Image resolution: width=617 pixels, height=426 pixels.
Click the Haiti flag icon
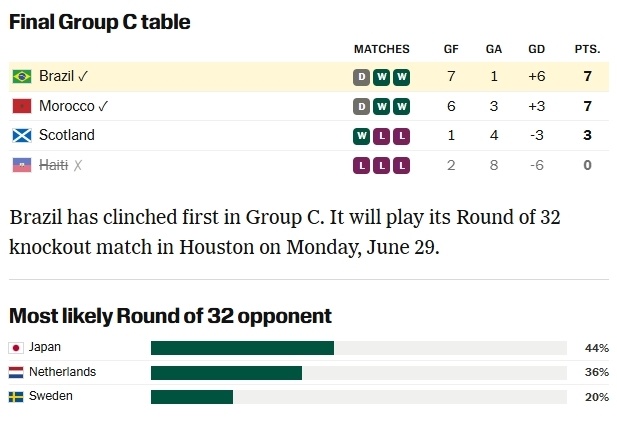coord(22,165)
